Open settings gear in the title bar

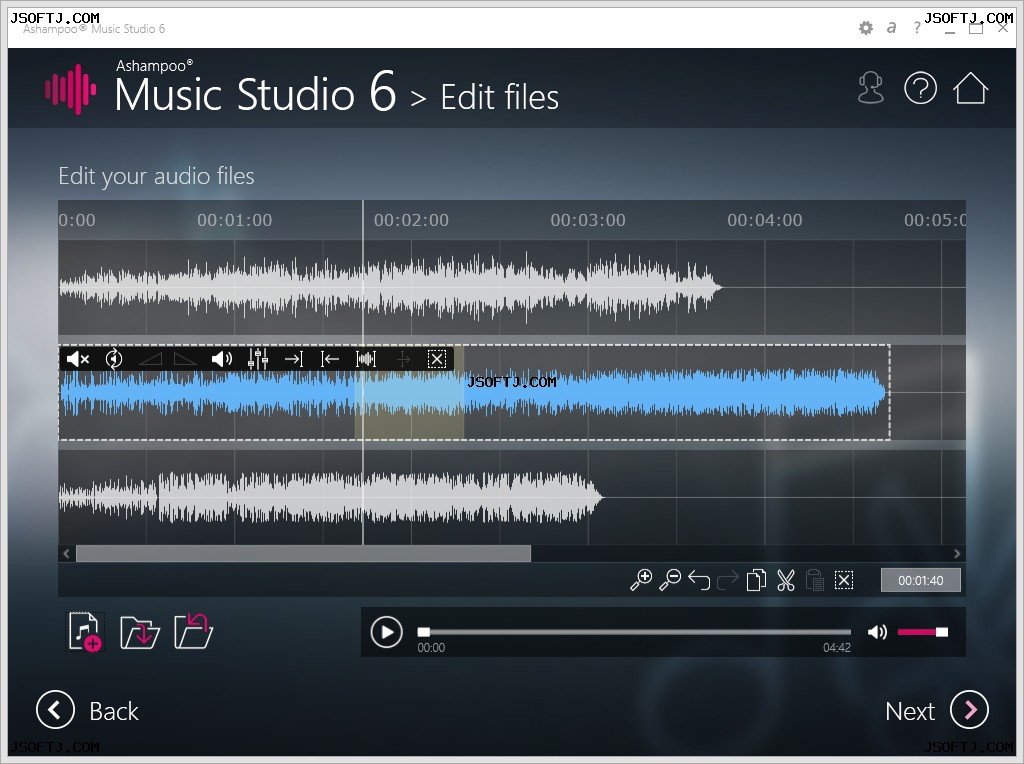coord(865,28)
